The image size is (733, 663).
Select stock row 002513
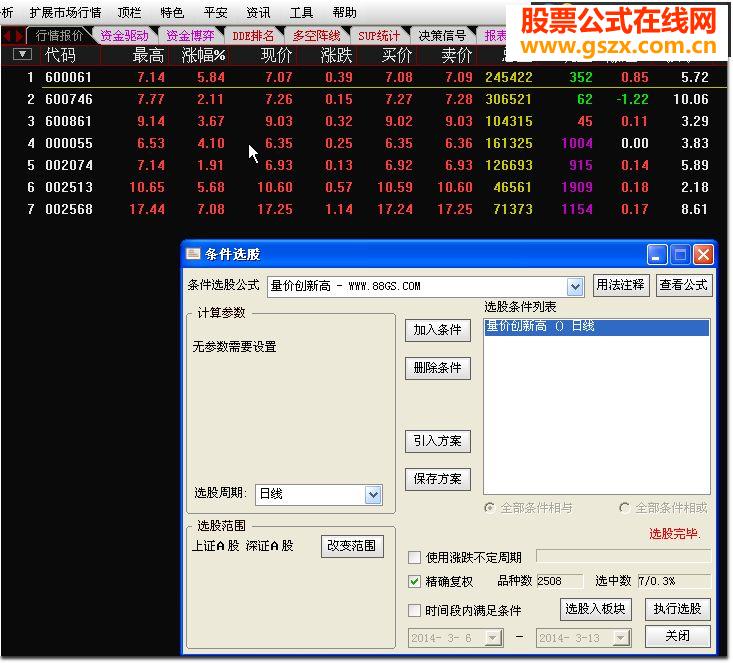[365, 187]
